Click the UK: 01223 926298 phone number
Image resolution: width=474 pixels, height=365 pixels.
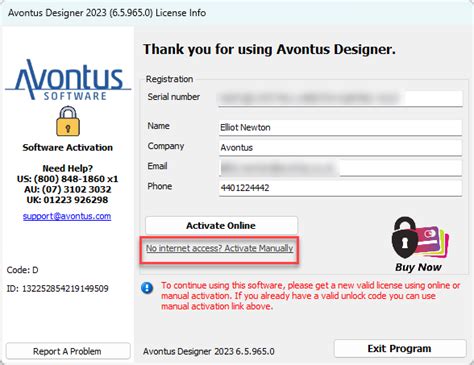[x=68, y=200]
